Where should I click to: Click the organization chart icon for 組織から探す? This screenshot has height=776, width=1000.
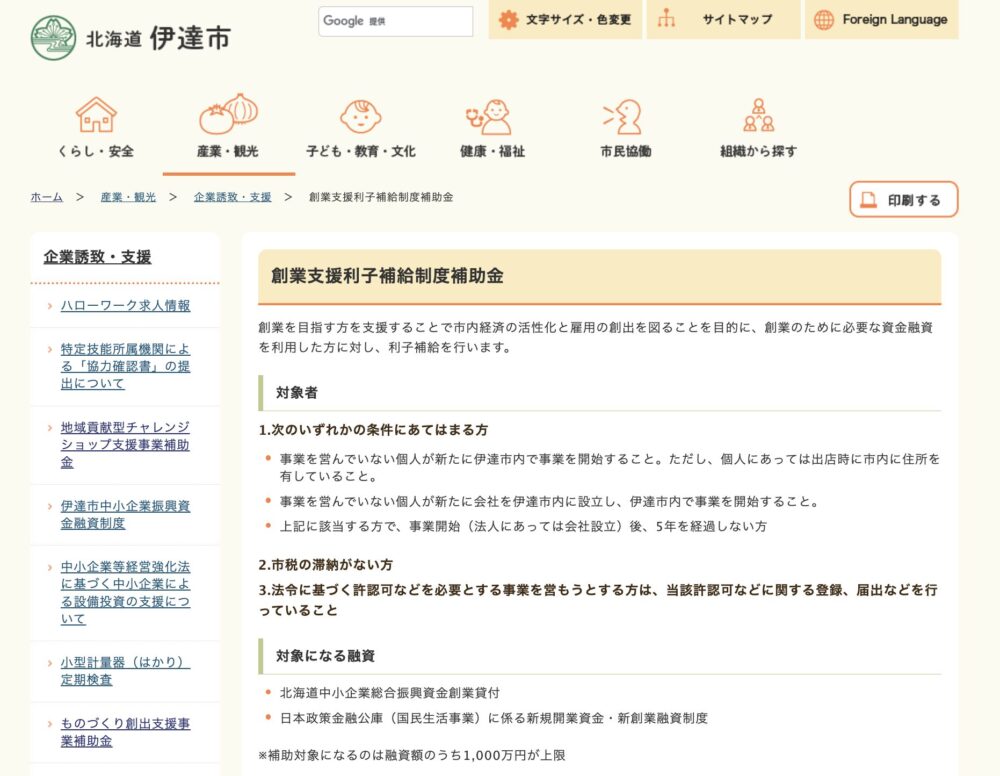coord(758,115)
